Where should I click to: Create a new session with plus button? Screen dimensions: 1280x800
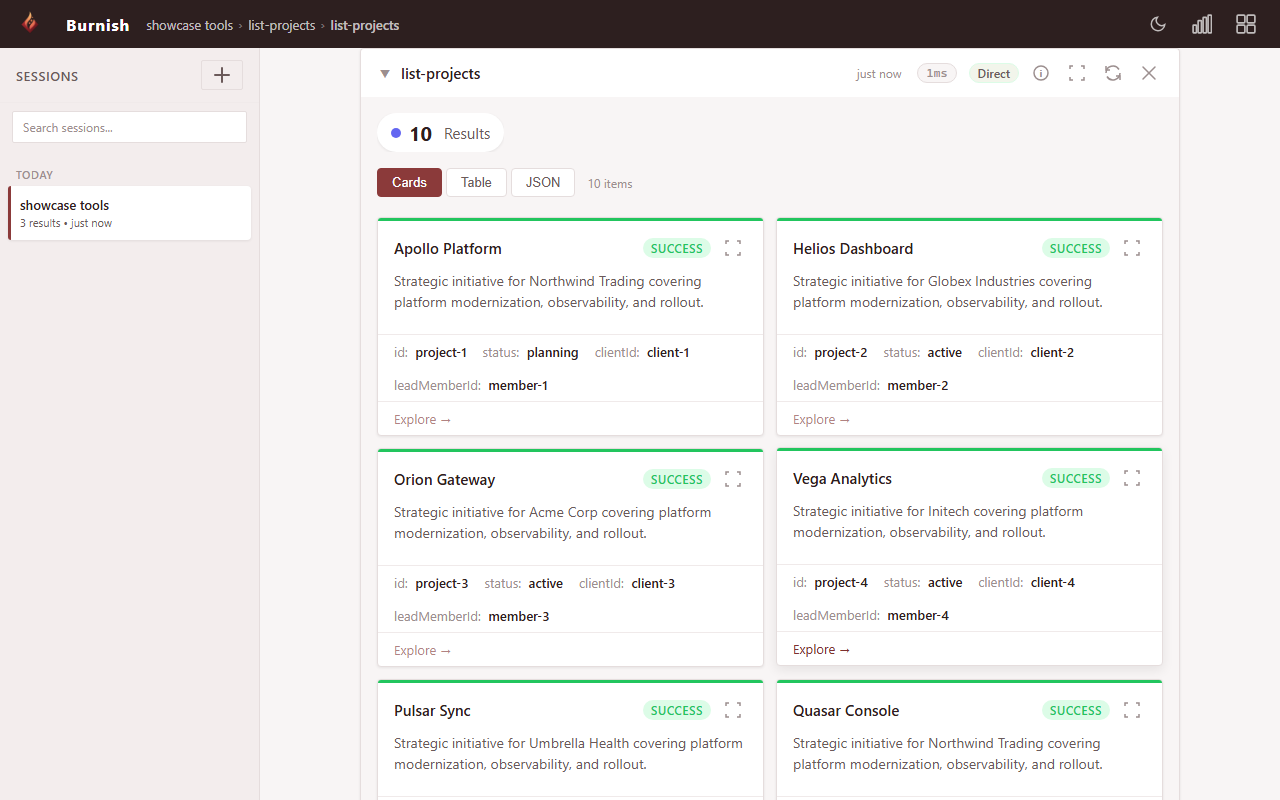click(222, 75)
